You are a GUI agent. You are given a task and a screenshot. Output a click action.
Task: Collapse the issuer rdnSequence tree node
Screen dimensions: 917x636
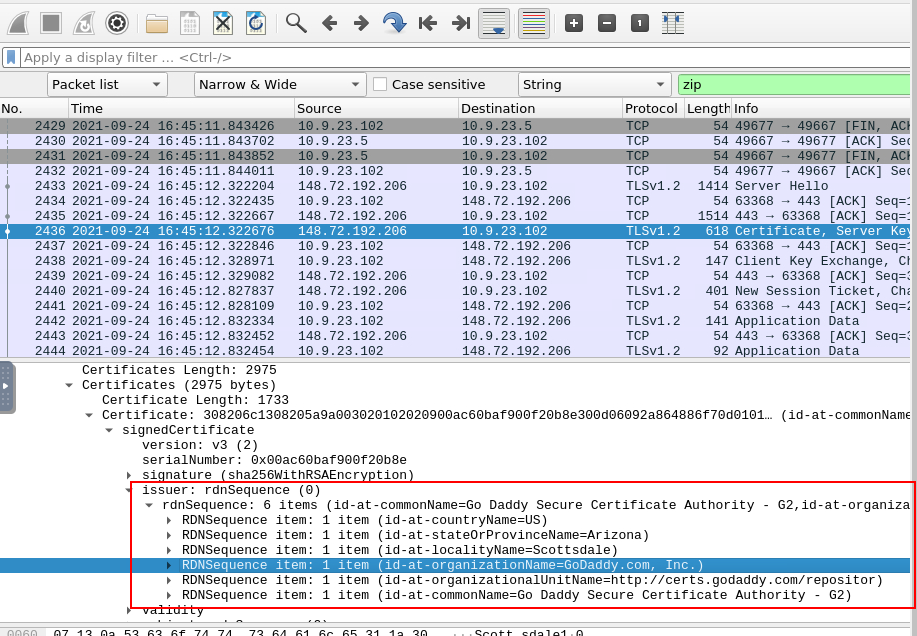tap(130, 490)
